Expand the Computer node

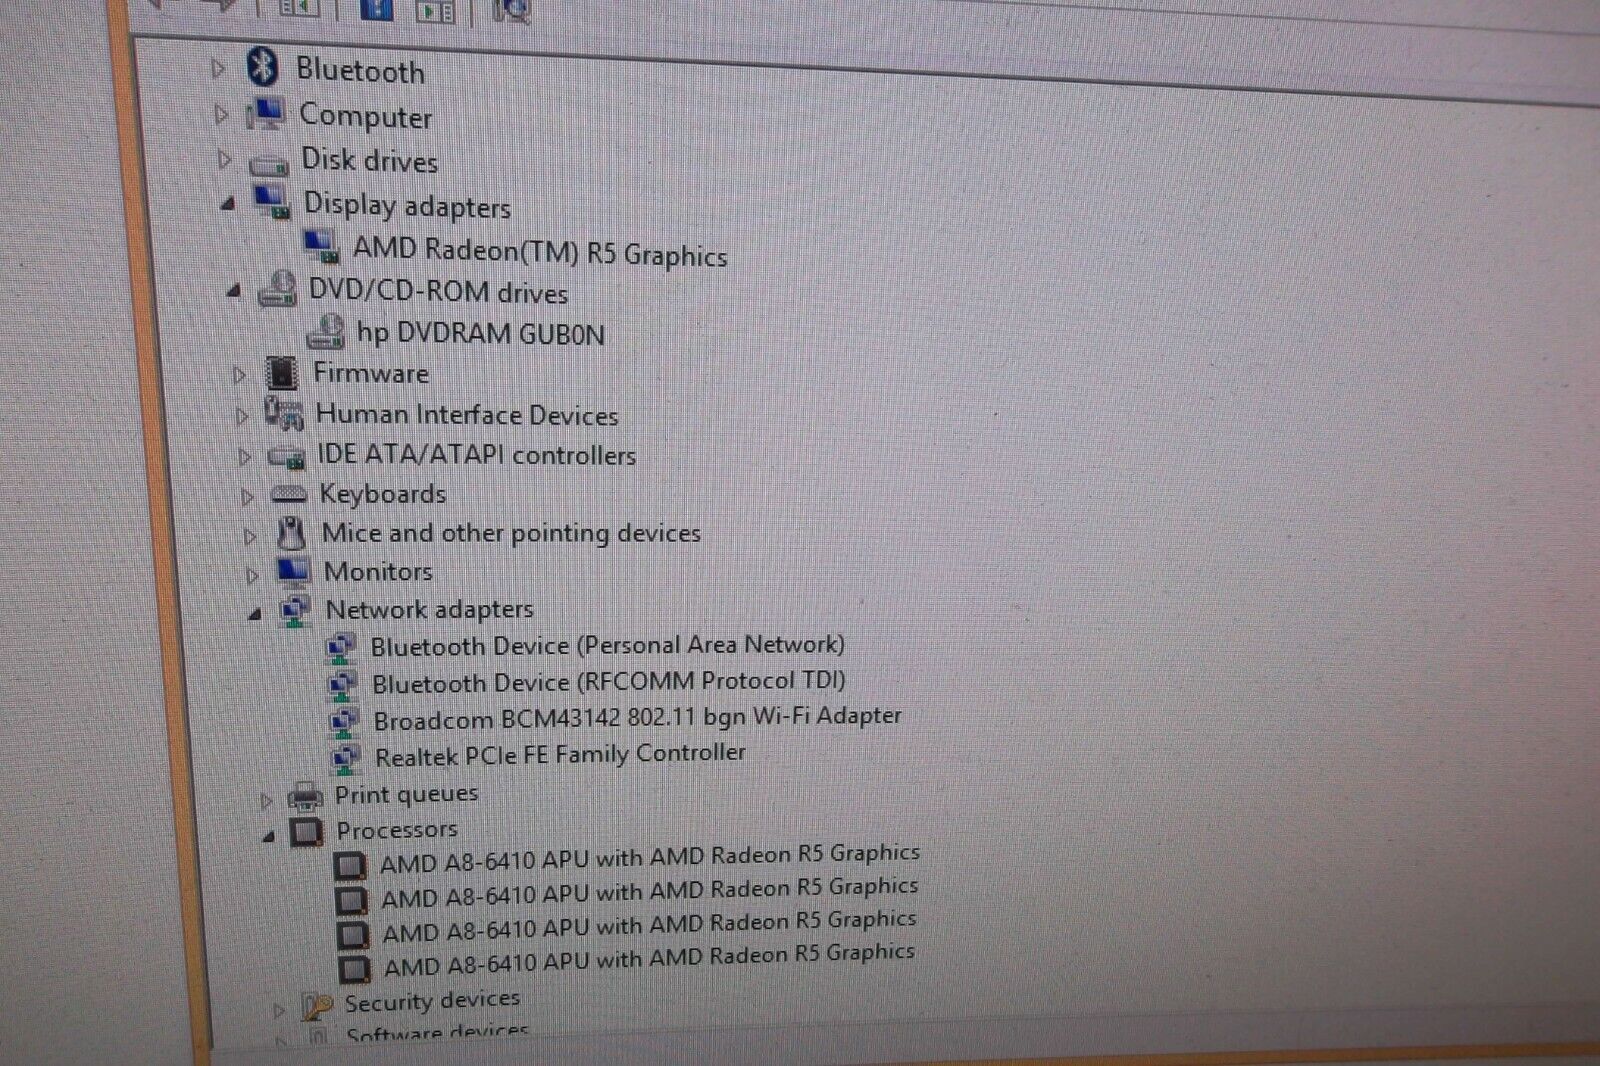click(221, 115)
